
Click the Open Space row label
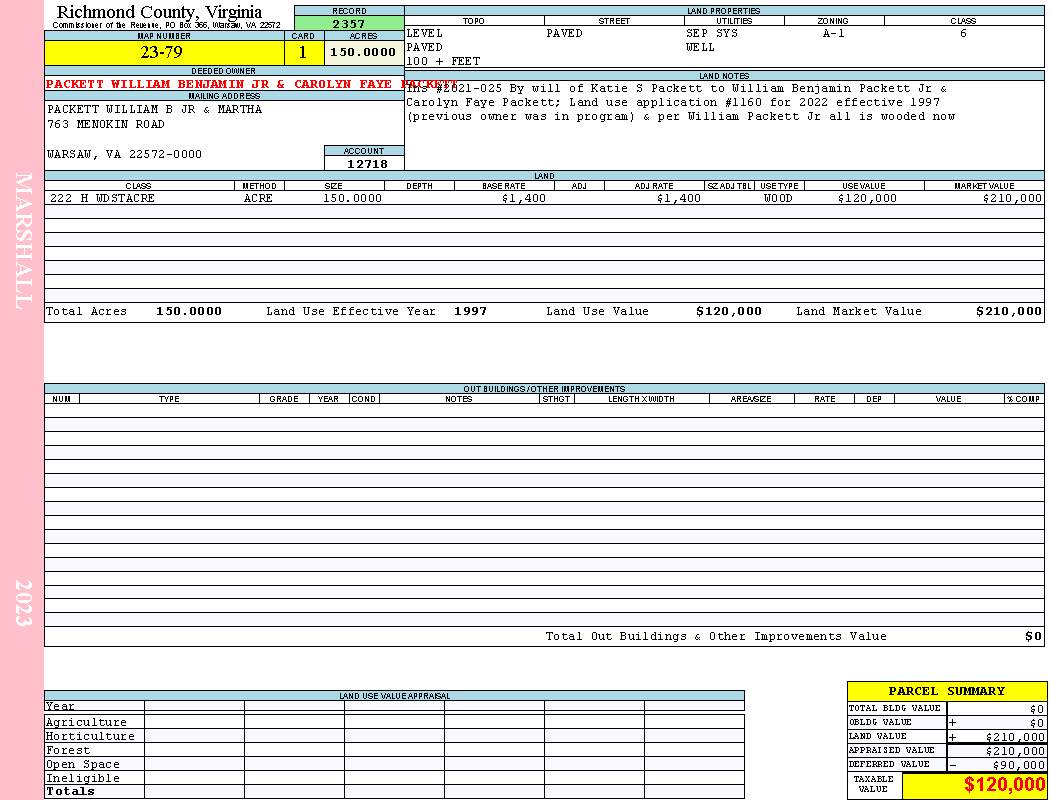pyautogui.click(x=82, y=765)
